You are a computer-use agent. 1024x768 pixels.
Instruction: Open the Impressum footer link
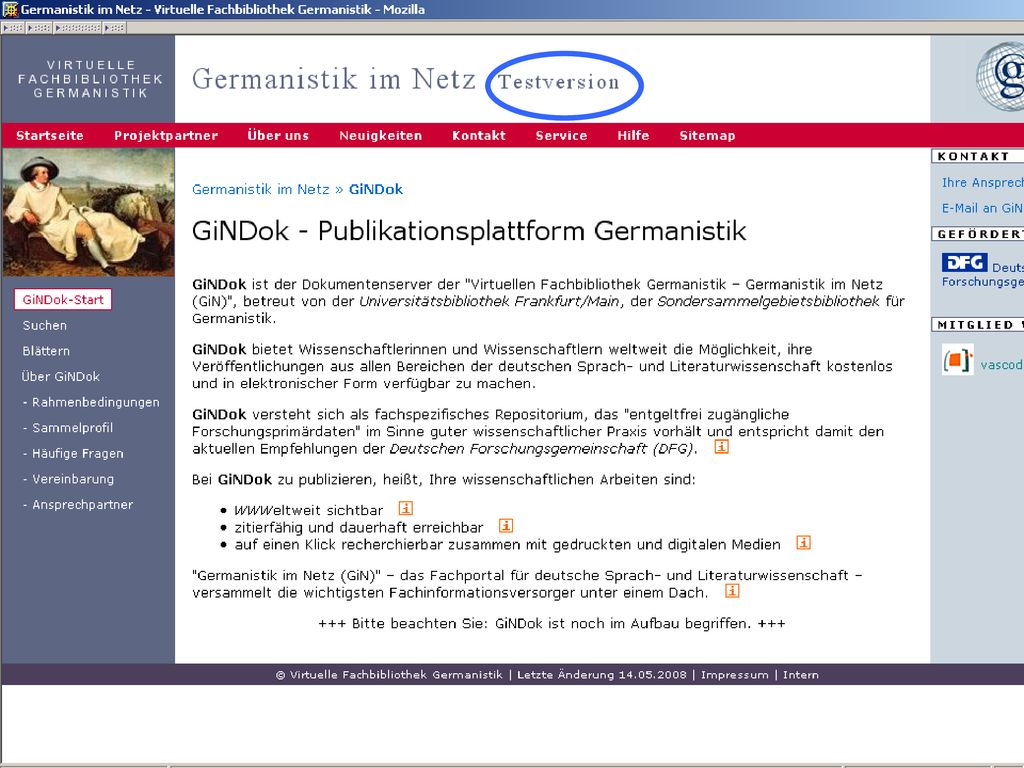[735, 675]
